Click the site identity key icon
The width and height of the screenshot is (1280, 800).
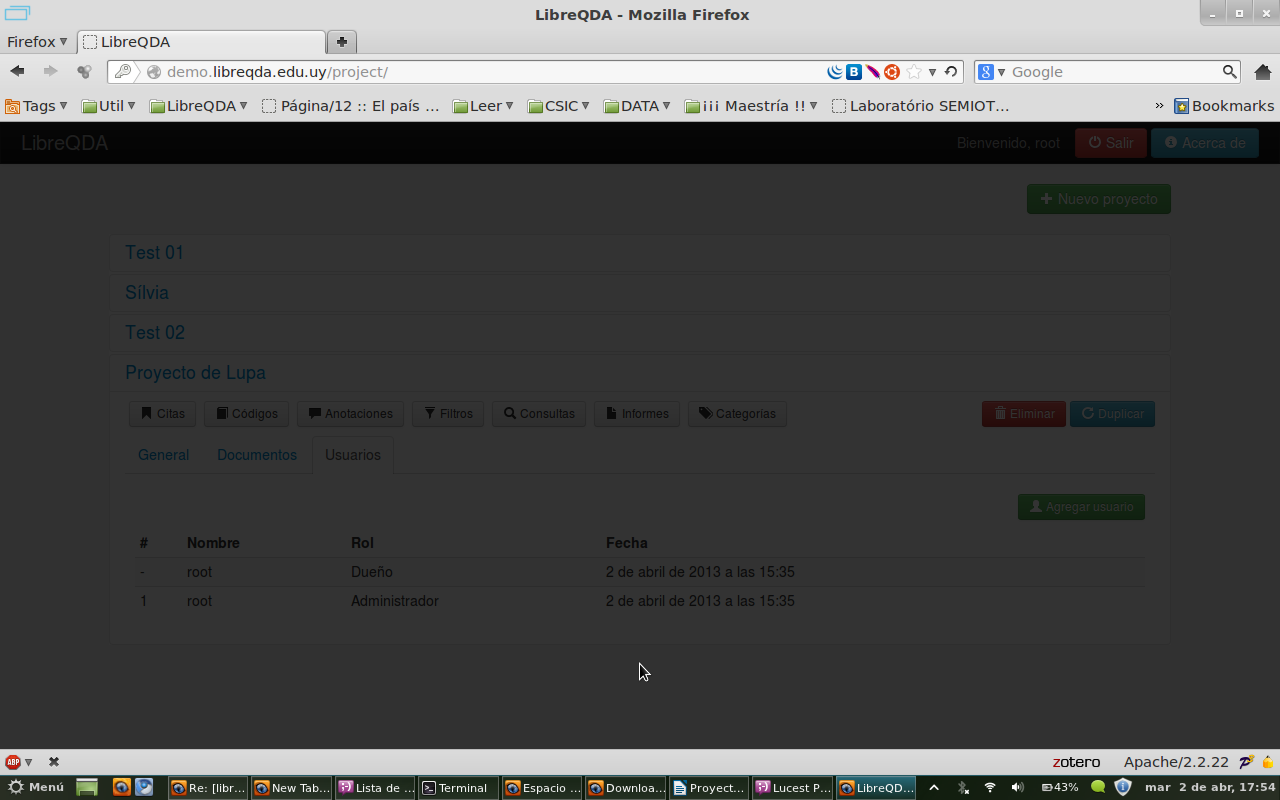[123, 72]
